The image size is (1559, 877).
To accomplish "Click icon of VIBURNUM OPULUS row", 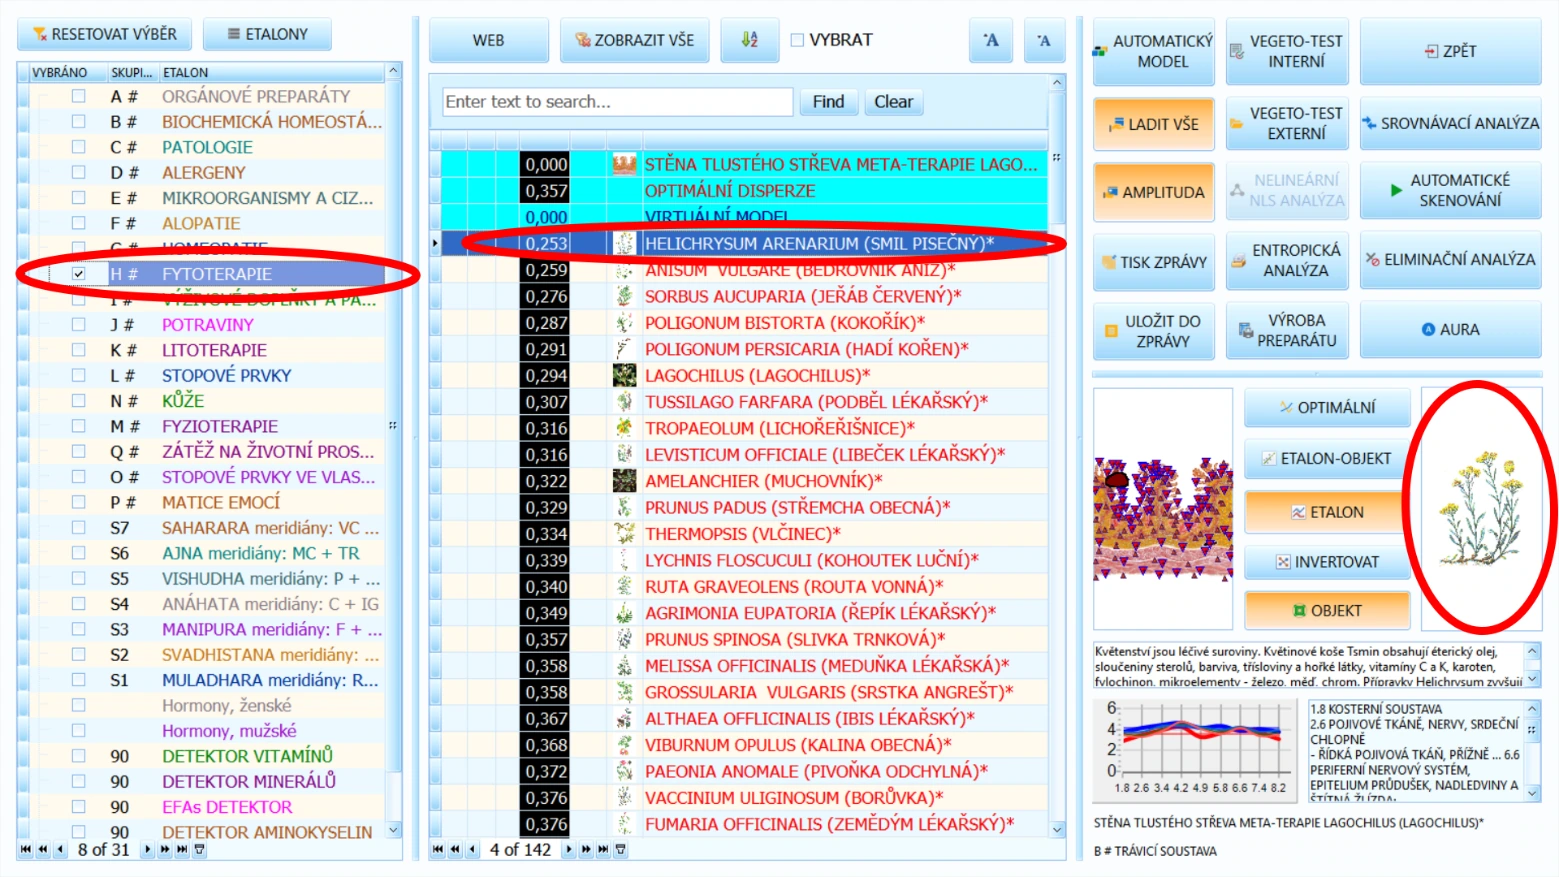I will [624, 745].
